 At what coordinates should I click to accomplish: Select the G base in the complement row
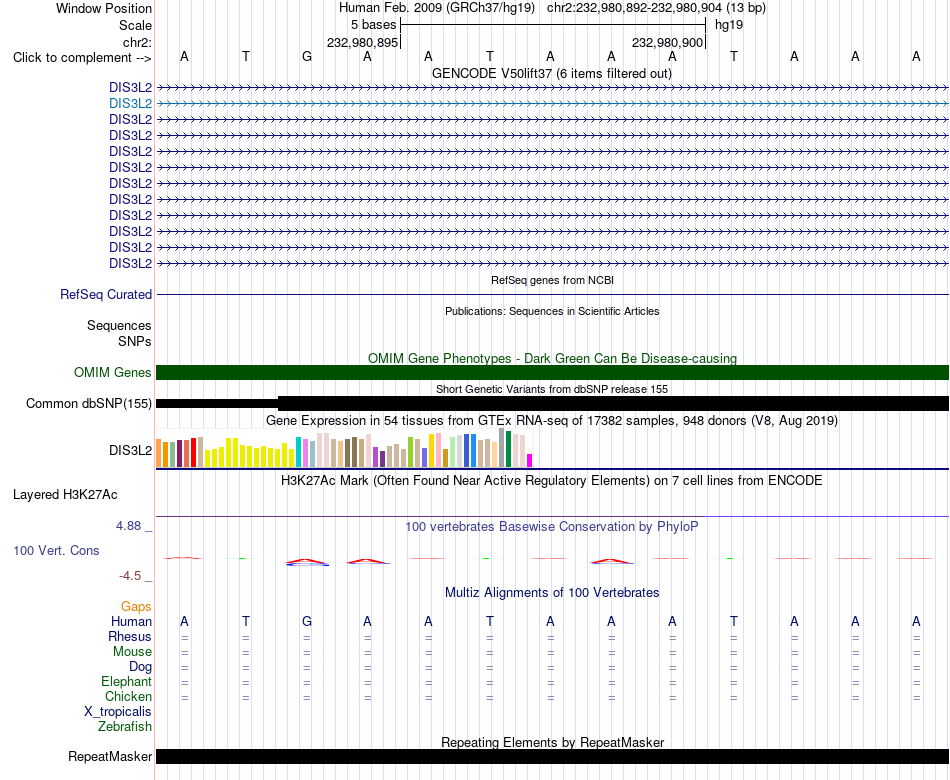(307, 56)
